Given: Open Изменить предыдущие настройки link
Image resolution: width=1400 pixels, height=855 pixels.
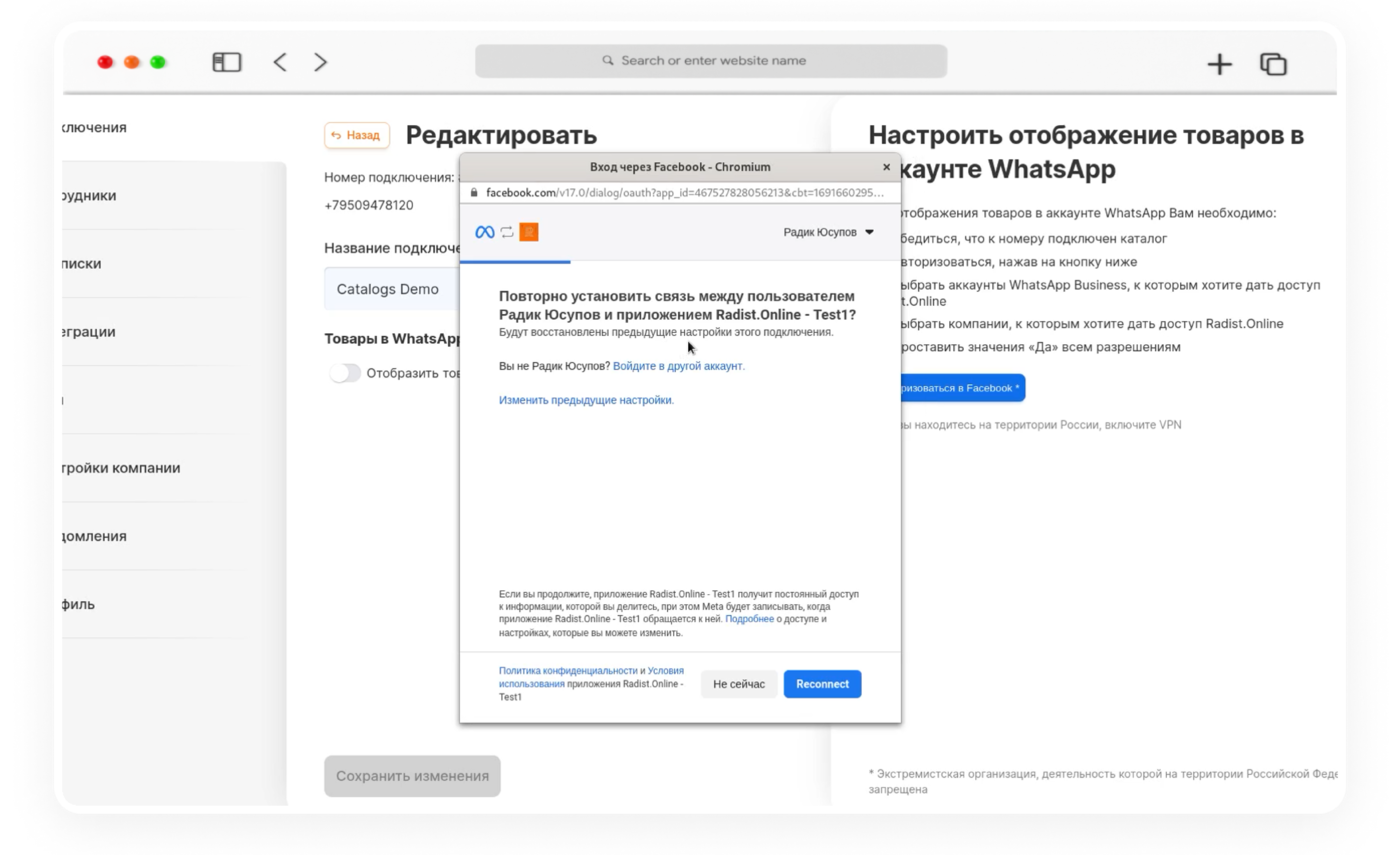Looking at the screenshot, I should (586, 400).
